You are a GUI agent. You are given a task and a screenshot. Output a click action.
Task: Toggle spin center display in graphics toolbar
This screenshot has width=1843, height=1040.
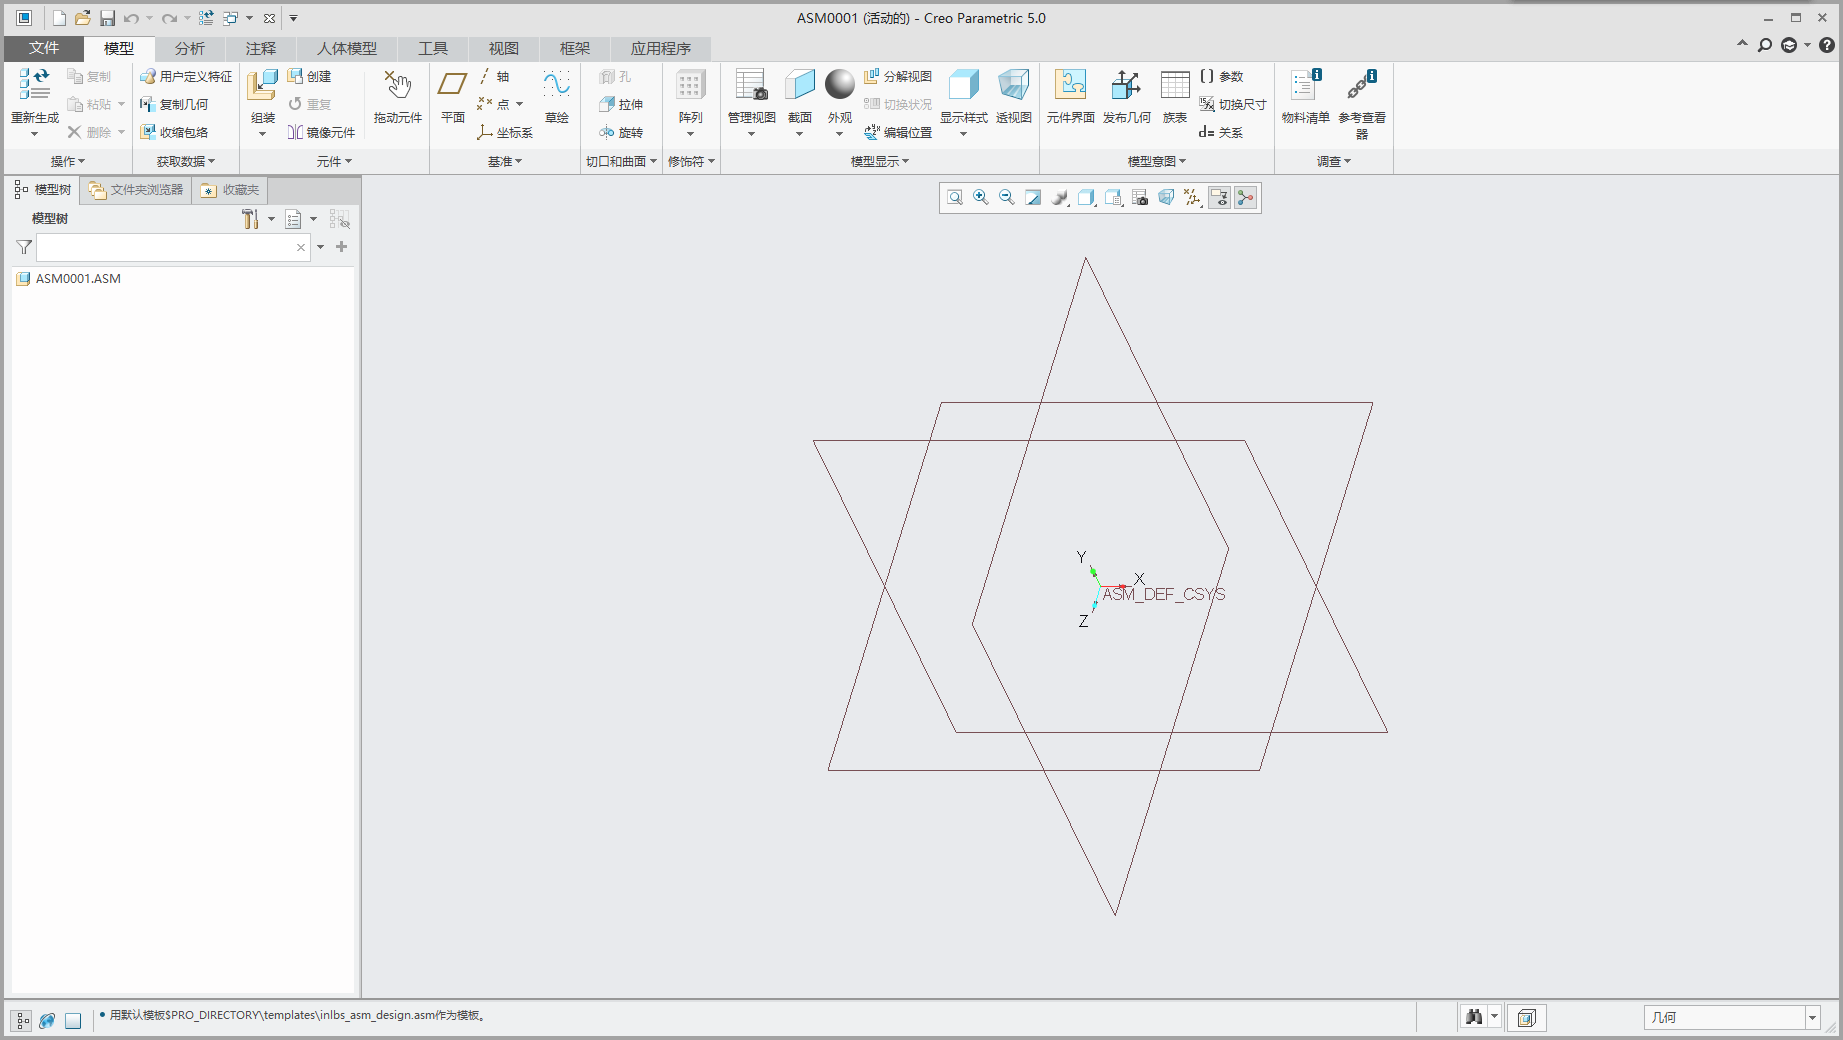point(1245,197)
